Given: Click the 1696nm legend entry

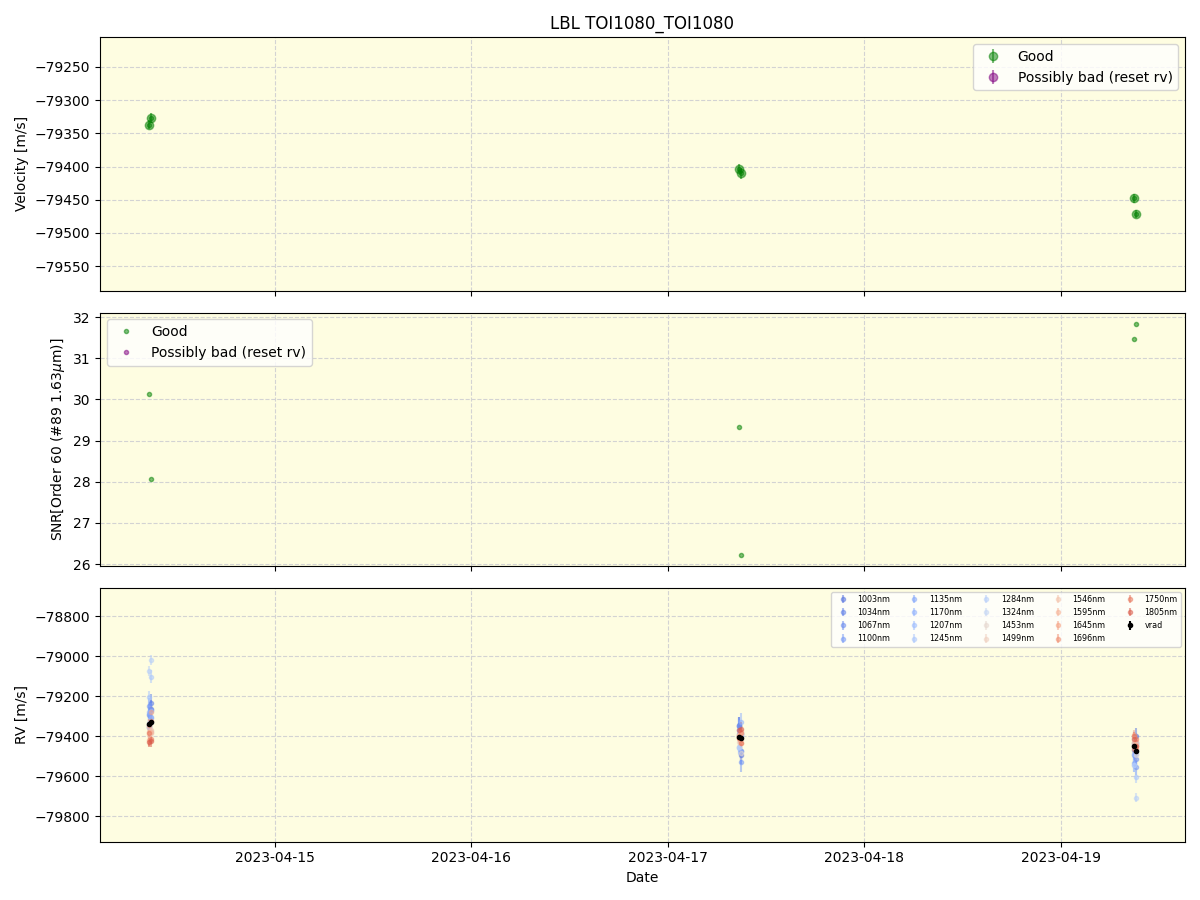Looking at the screenshot, I should 1080,638.
